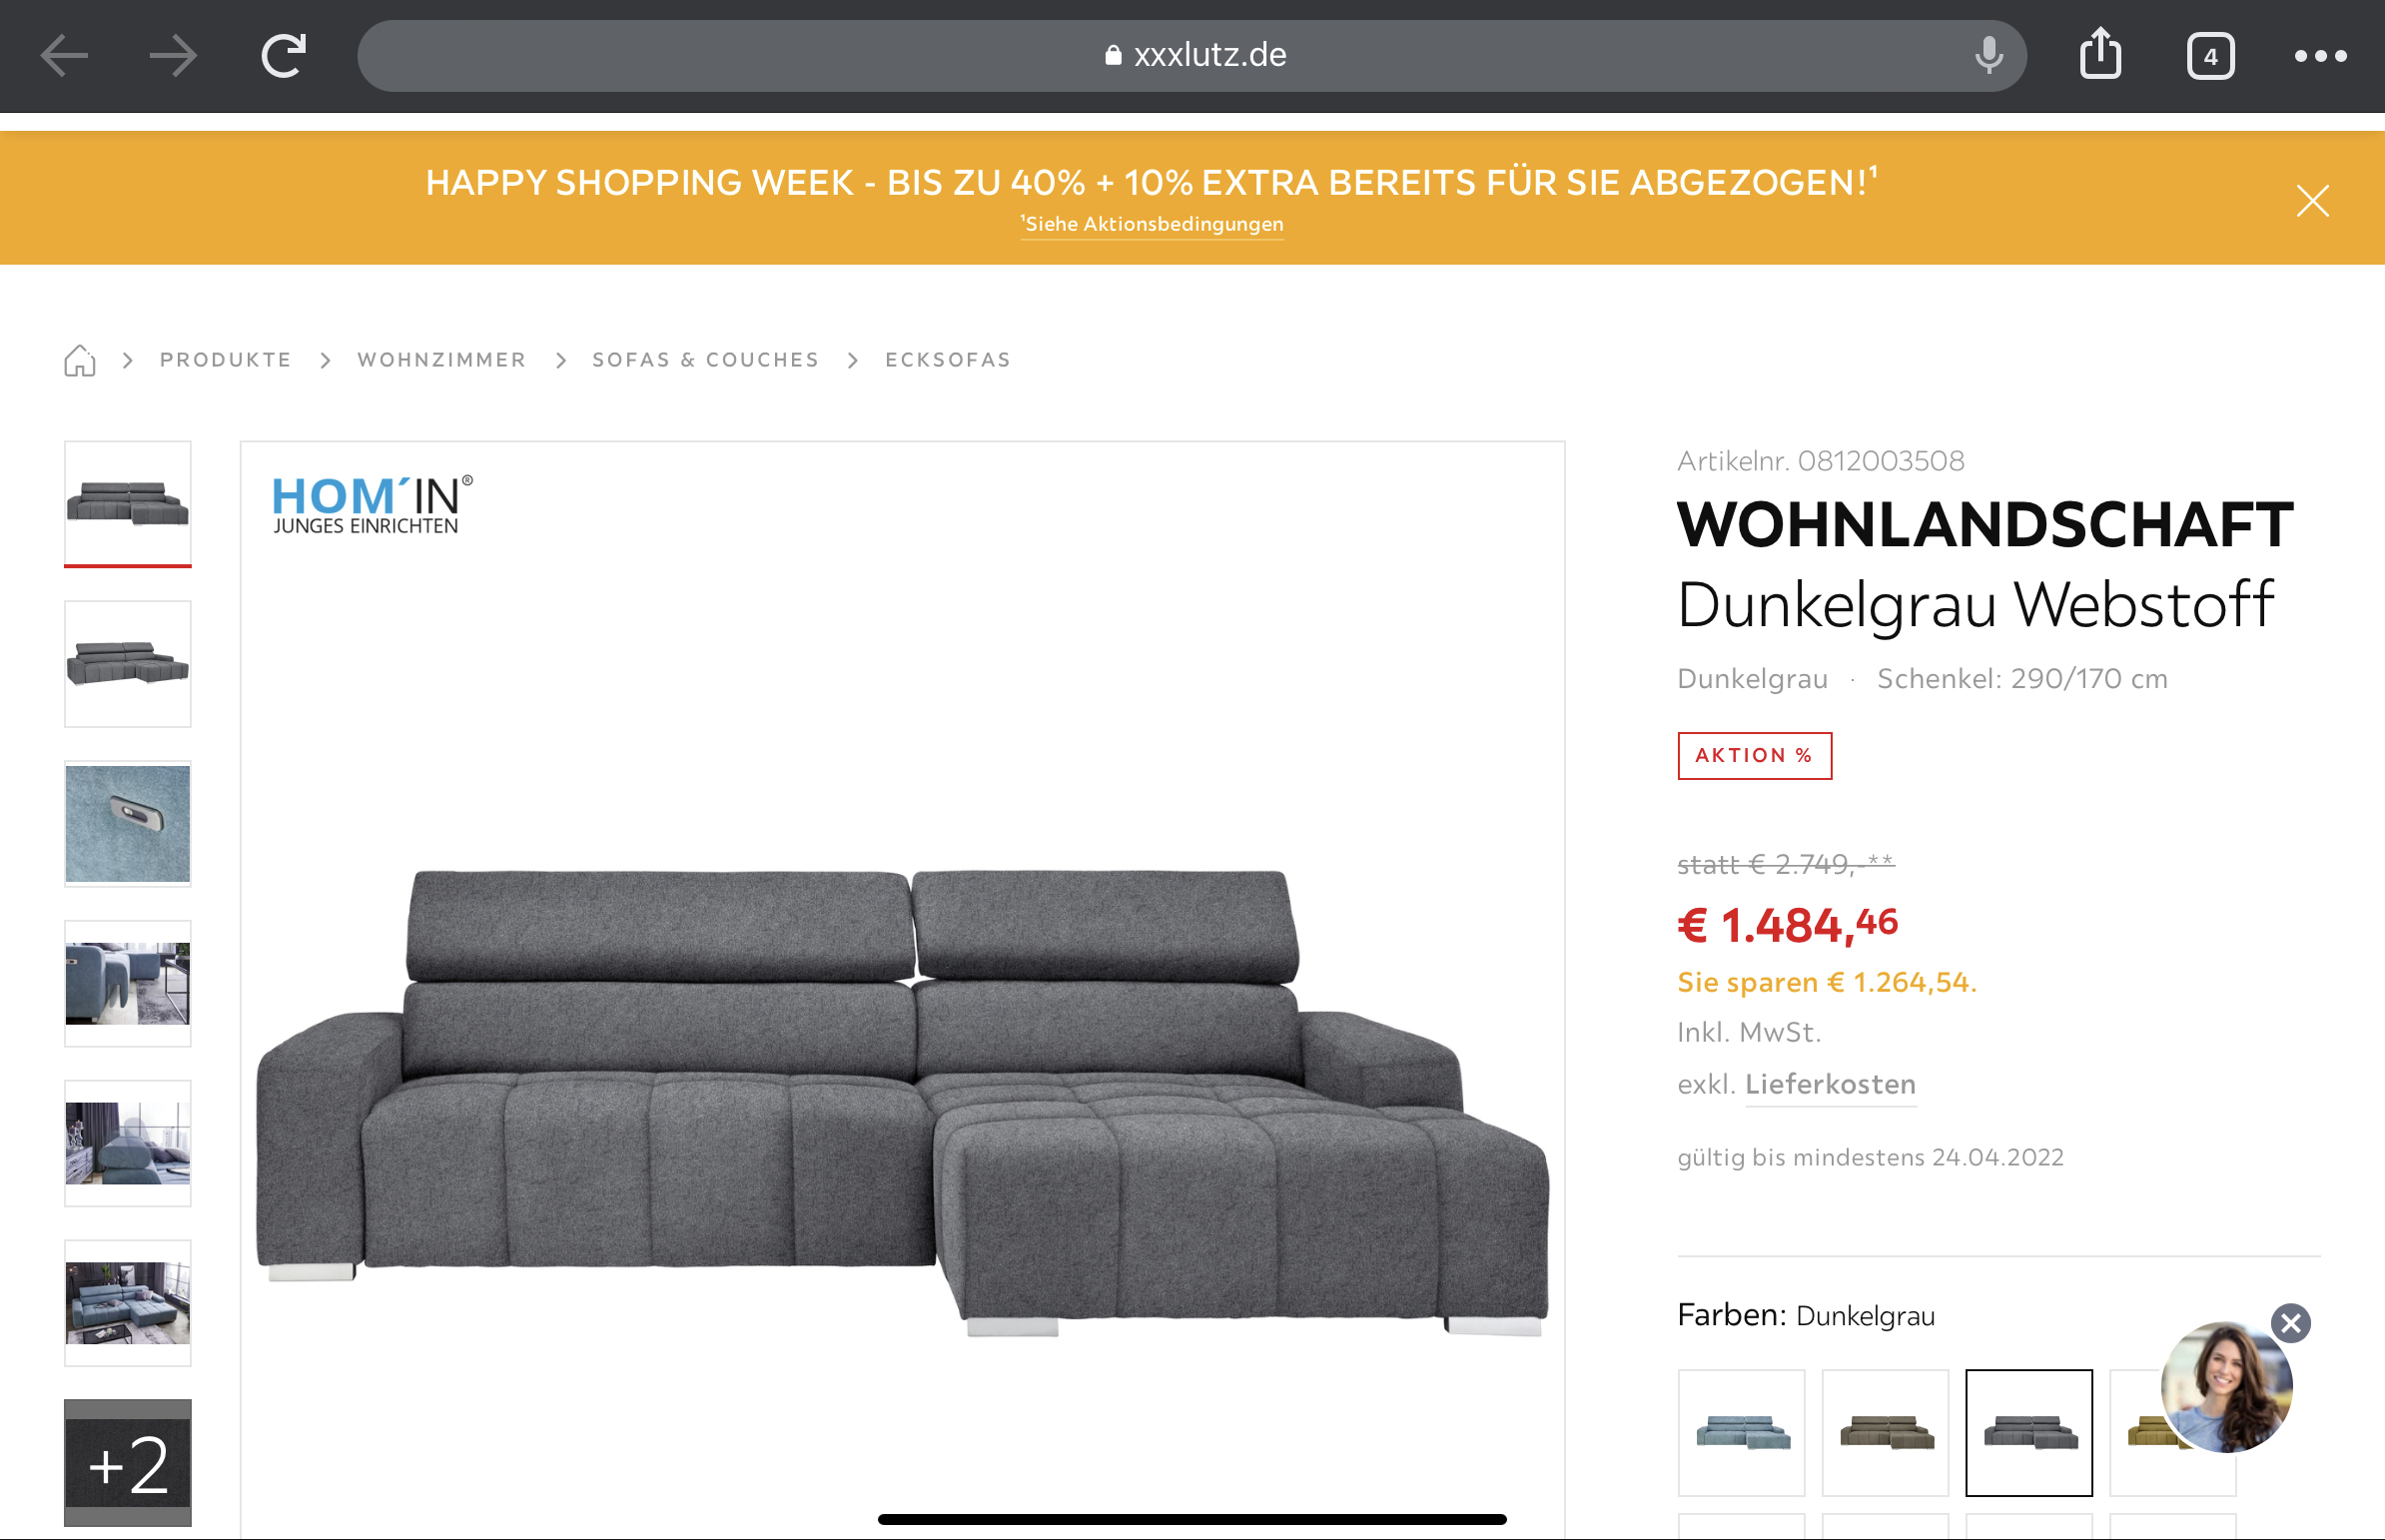This screenshot has width=2385, height=1540.
Task: Reload the page with the refresh icon
Action: pos(283,56)
